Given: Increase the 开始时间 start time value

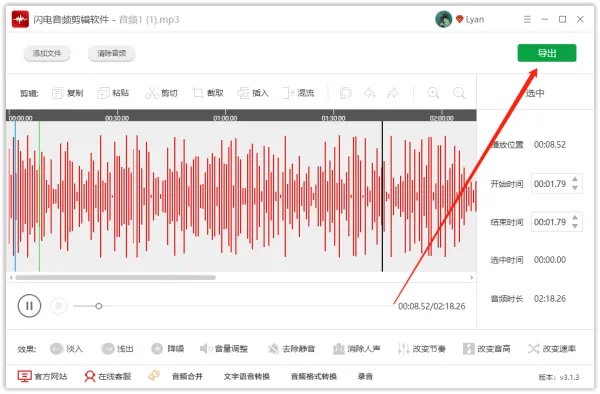Looking at the screenshot, I should point(575,179).
